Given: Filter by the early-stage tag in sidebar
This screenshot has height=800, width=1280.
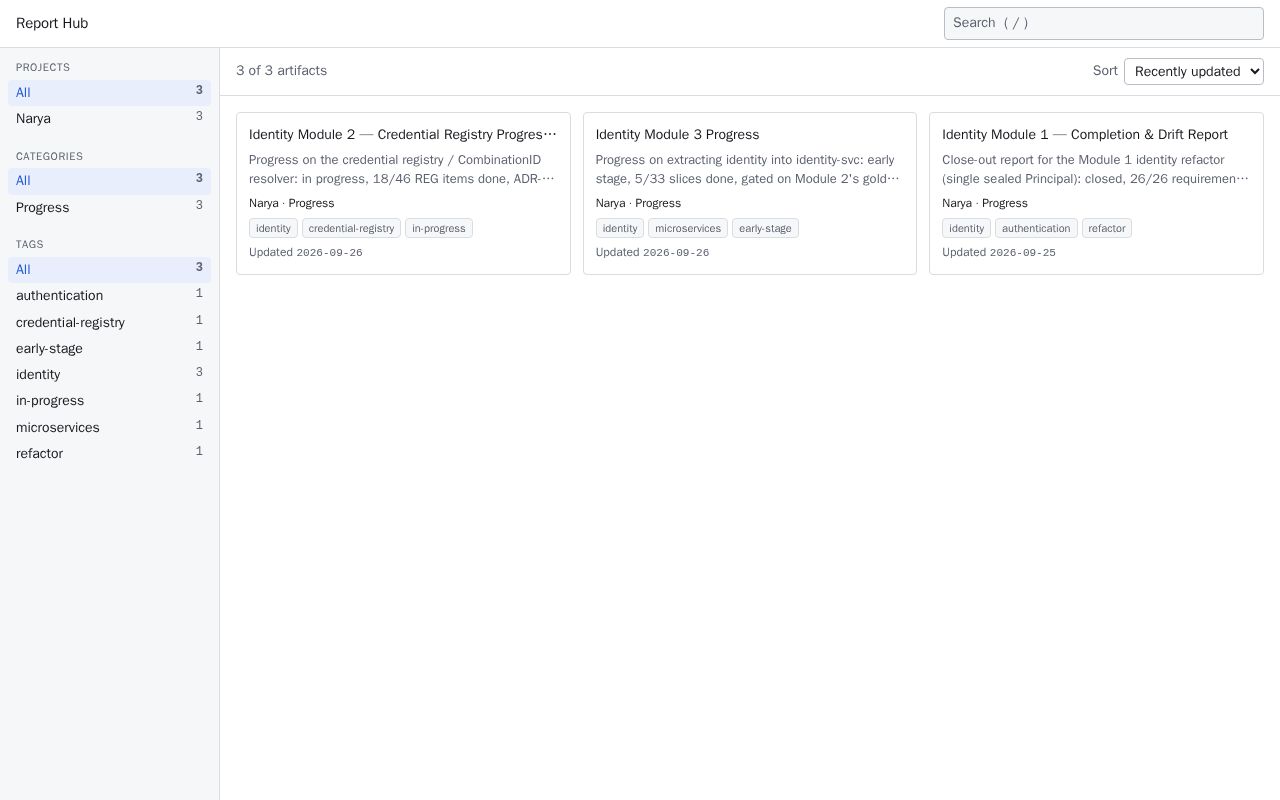Looking at the screenshot, I should point(109,348).
